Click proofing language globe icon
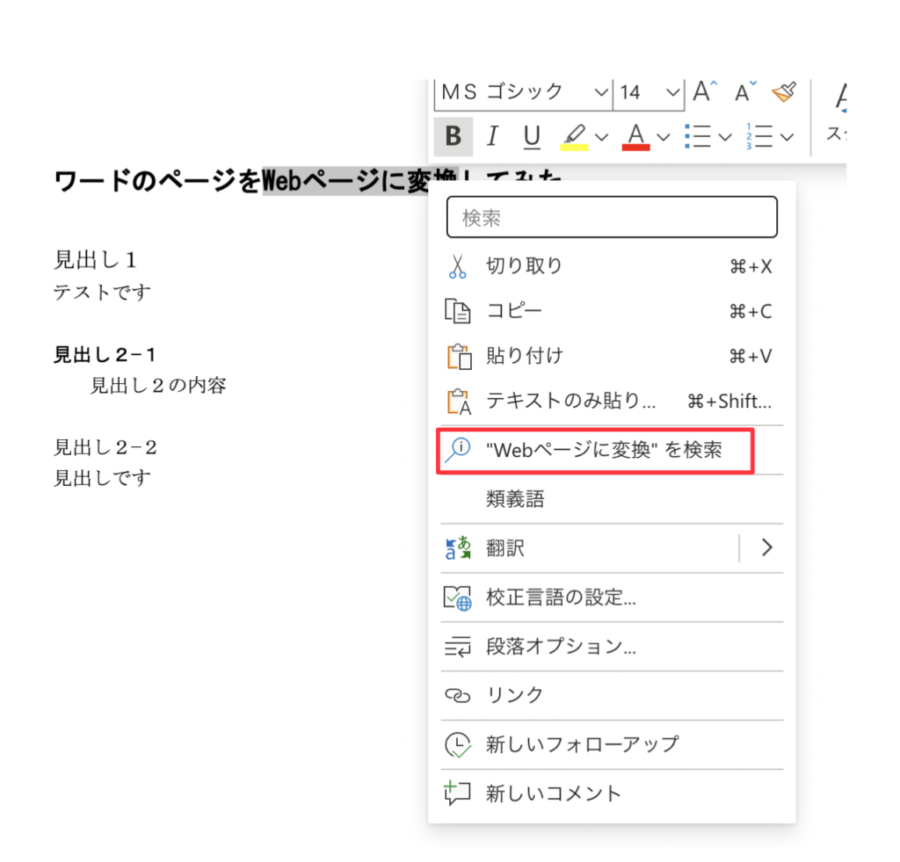This screenshot has width=900, height=862. pyautogui.click(x=457, y=598)
